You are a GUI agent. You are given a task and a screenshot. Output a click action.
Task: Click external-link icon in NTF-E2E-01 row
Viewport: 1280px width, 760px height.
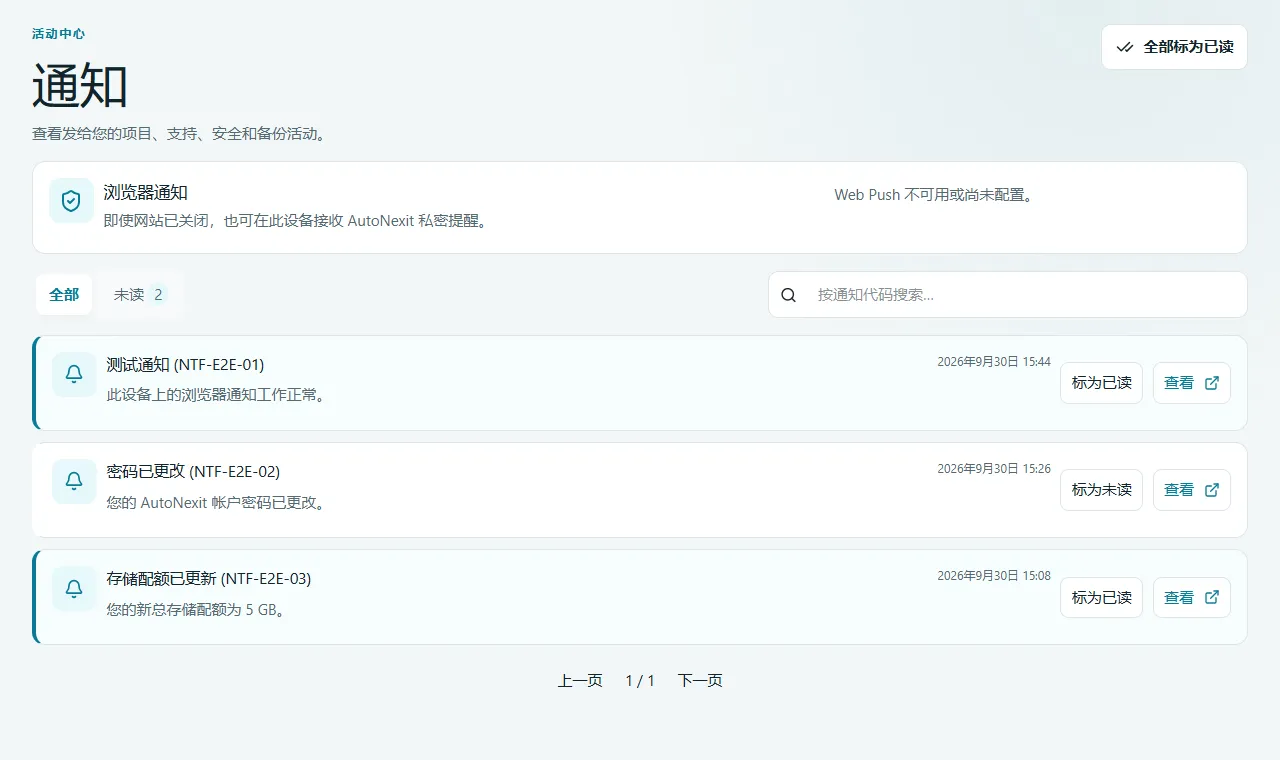1212,383
